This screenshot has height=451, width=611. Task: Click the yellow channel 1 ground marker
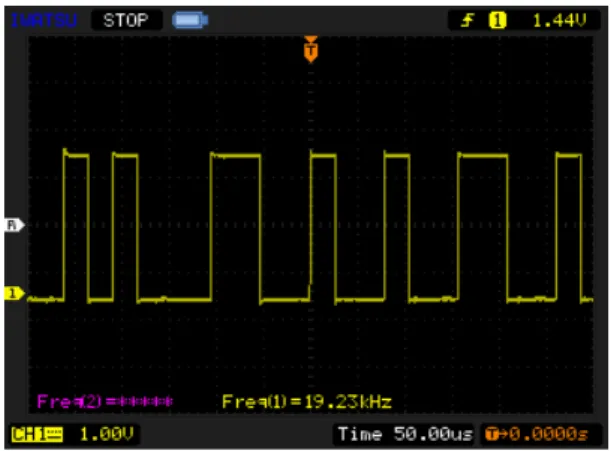point(14,293)
